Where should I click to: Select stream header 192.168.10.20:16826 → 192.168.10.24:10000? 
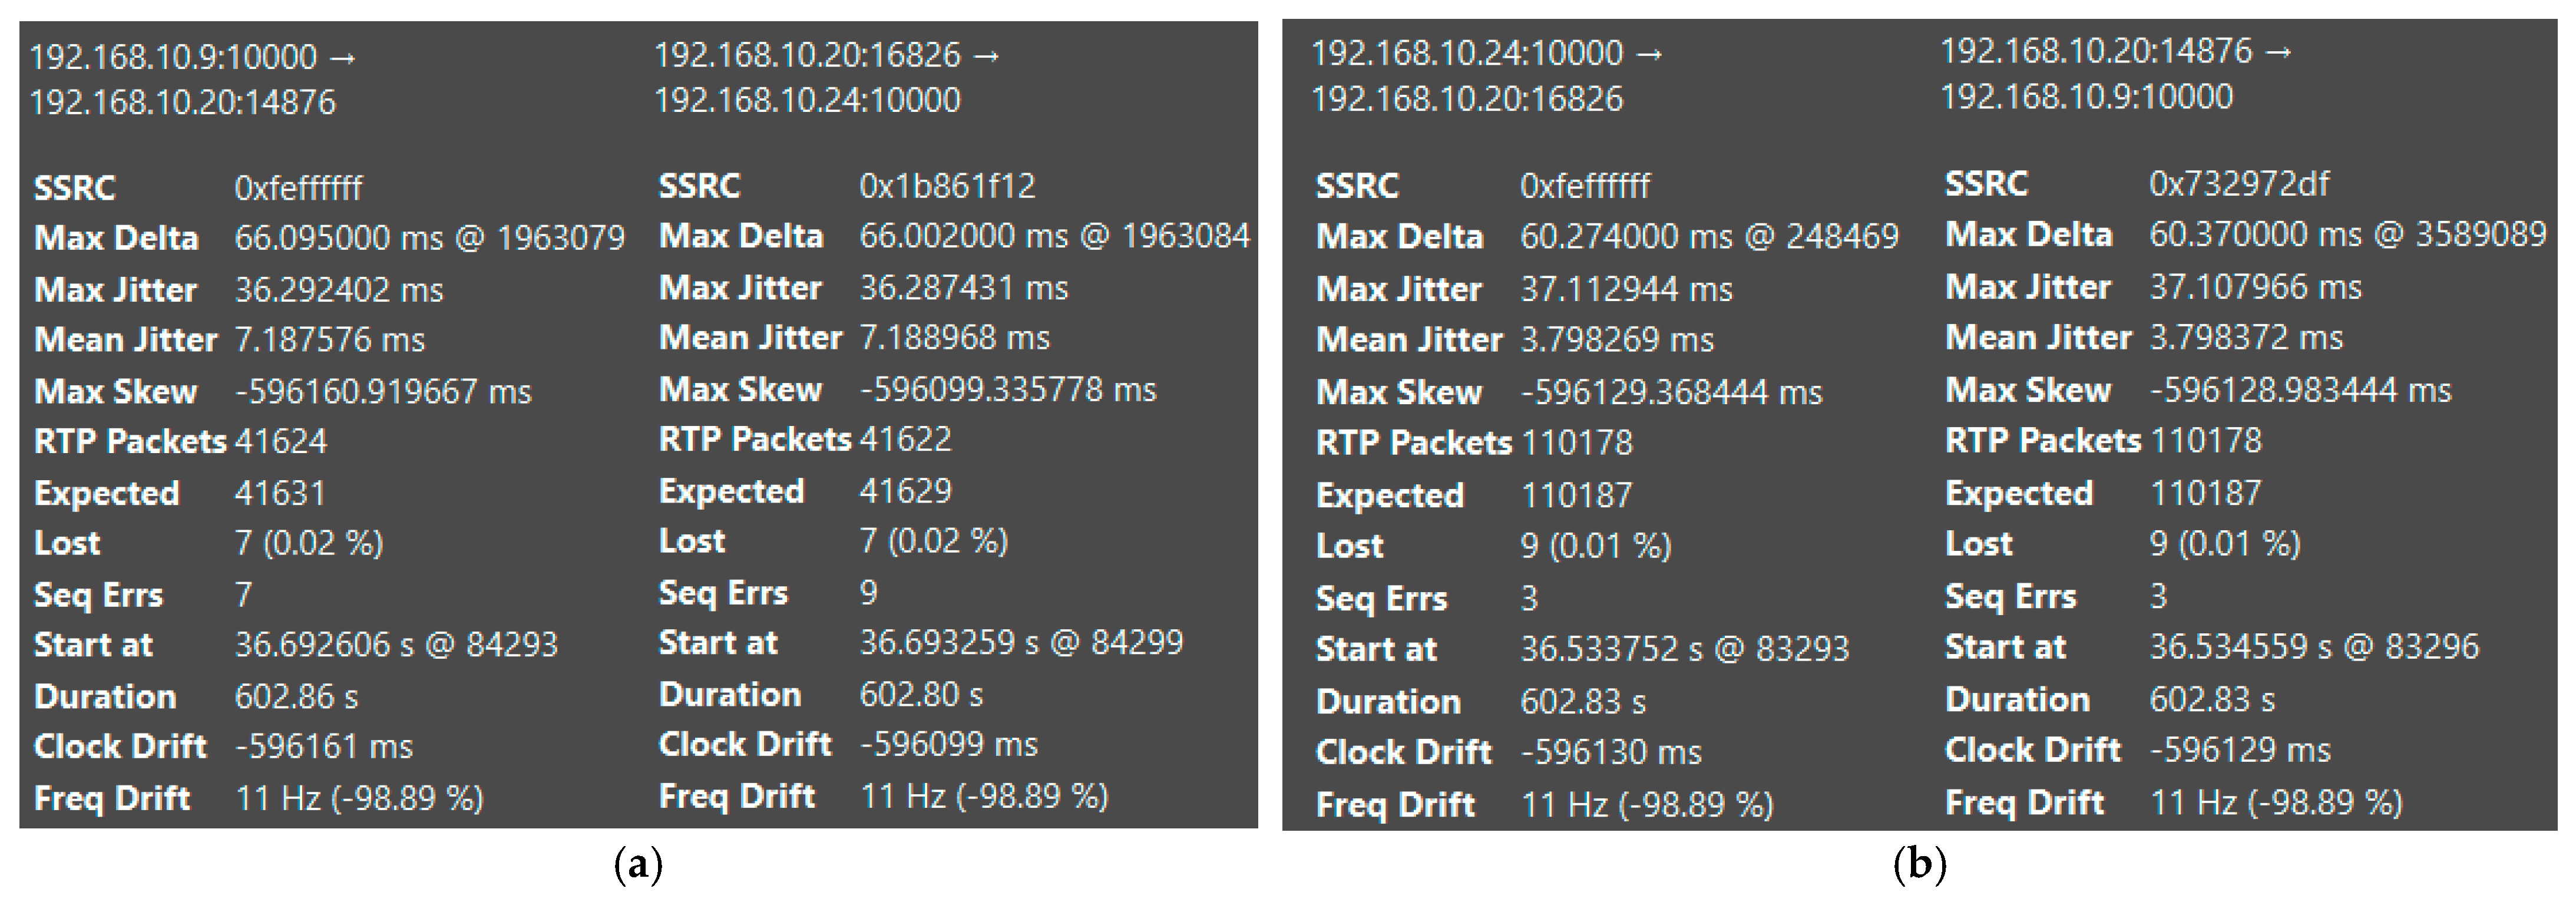tap(826, 77)
